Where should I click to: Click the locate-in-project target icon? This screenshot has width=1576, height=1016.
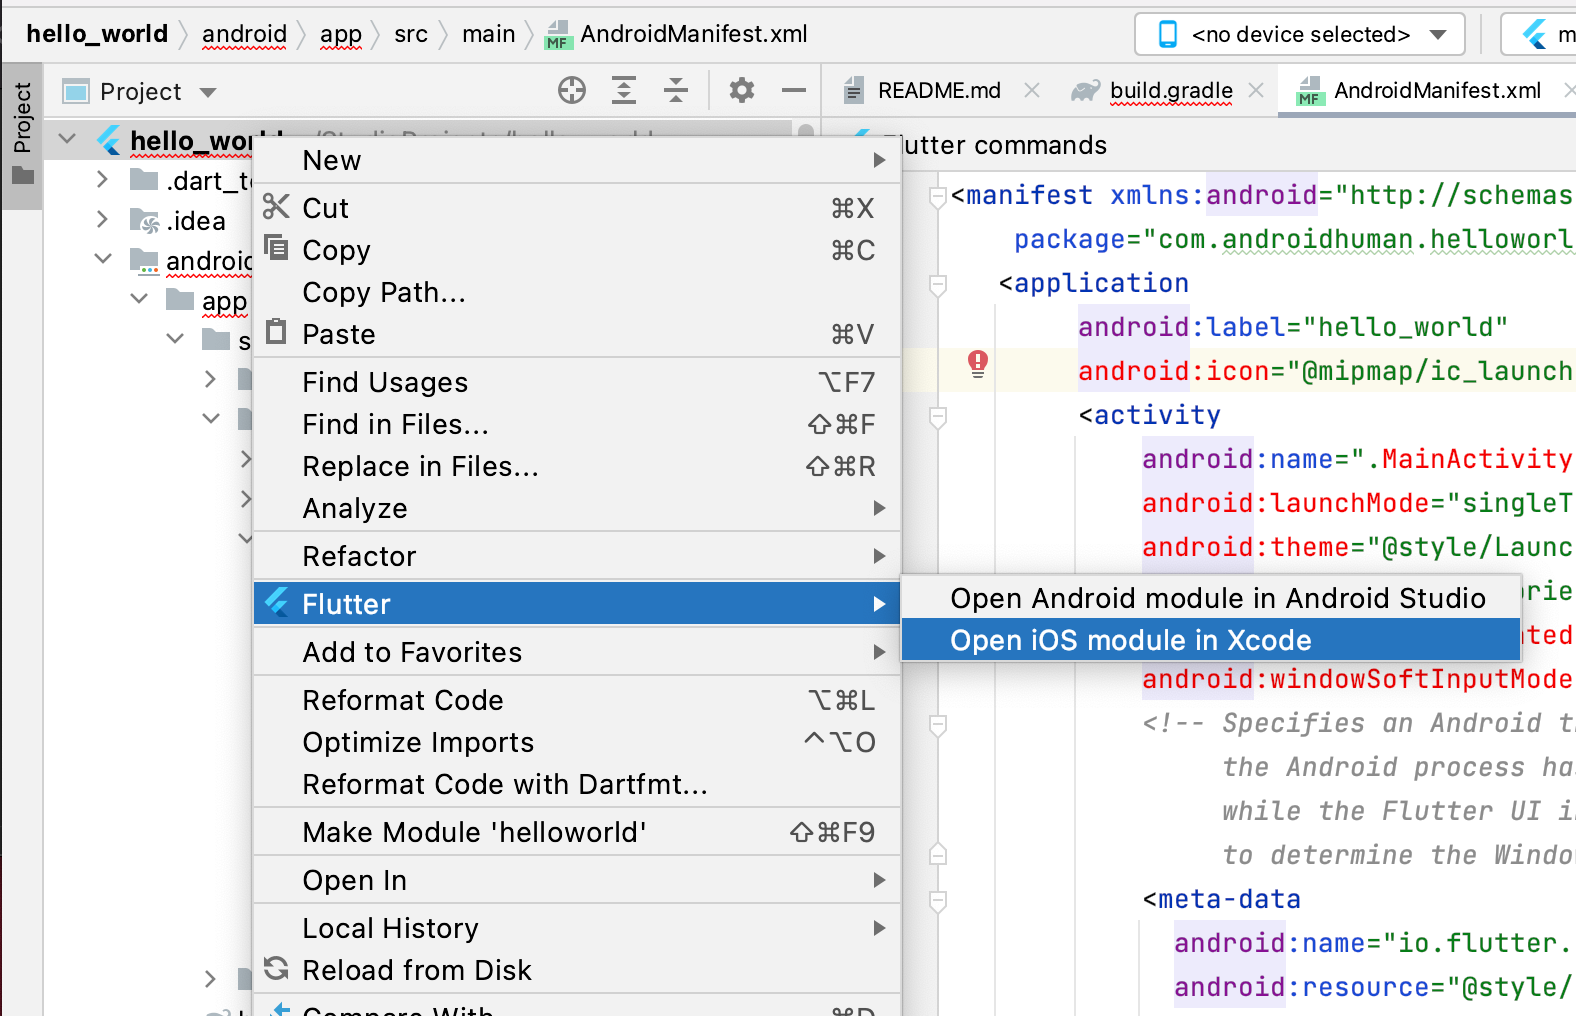(x=572, y=91)
